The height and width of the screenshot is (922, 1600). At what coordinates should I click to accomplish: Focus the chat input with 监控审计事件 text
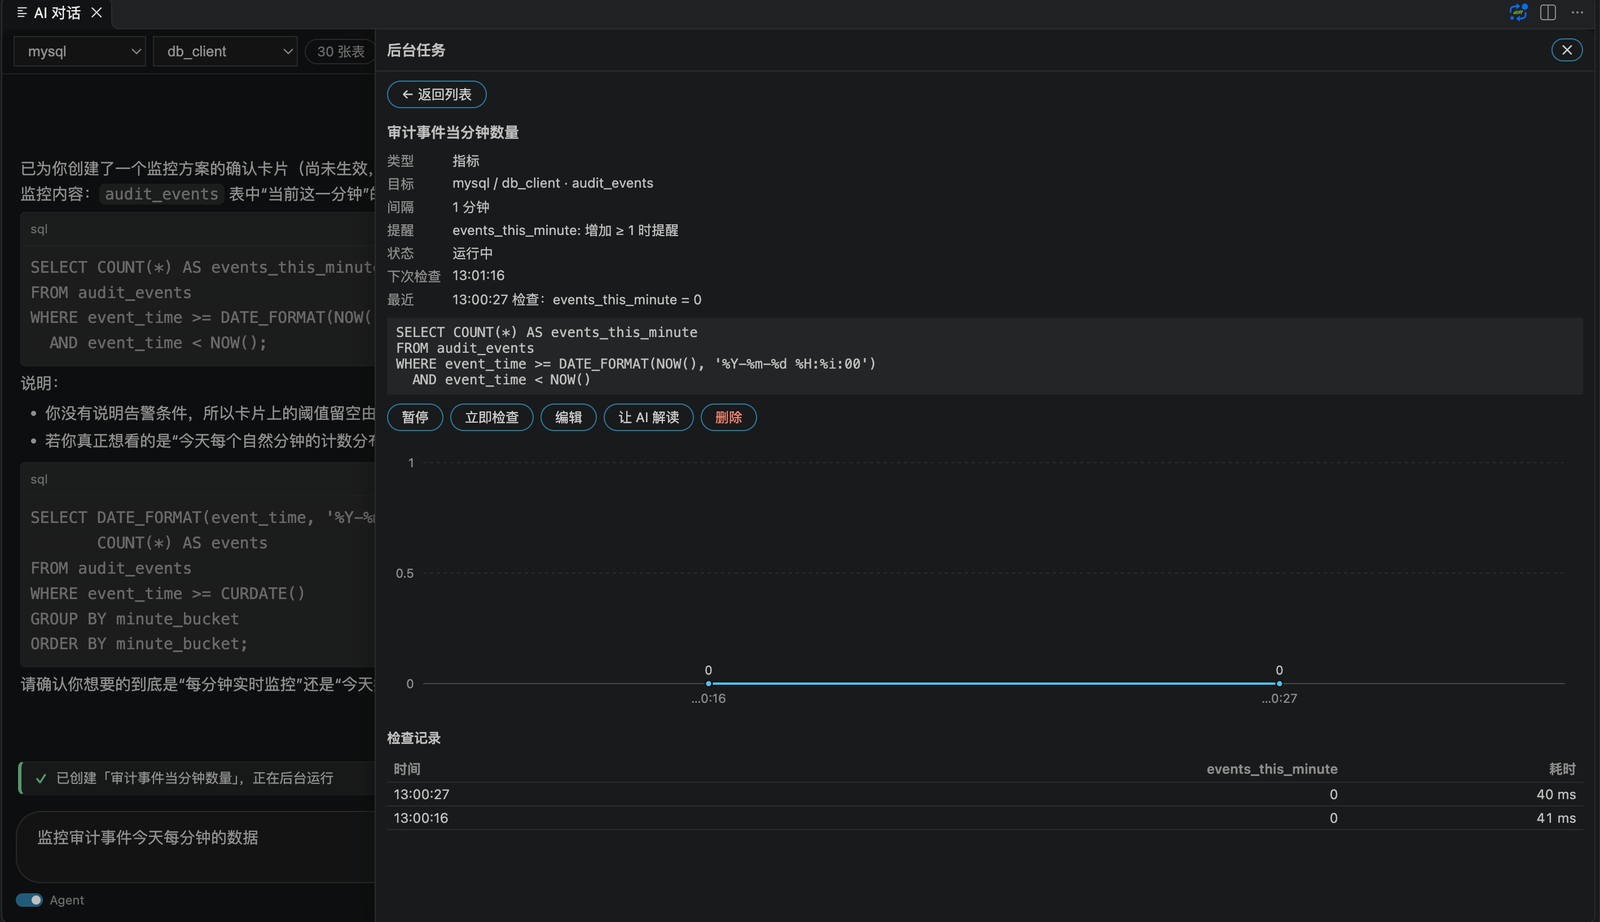(197, 846)
